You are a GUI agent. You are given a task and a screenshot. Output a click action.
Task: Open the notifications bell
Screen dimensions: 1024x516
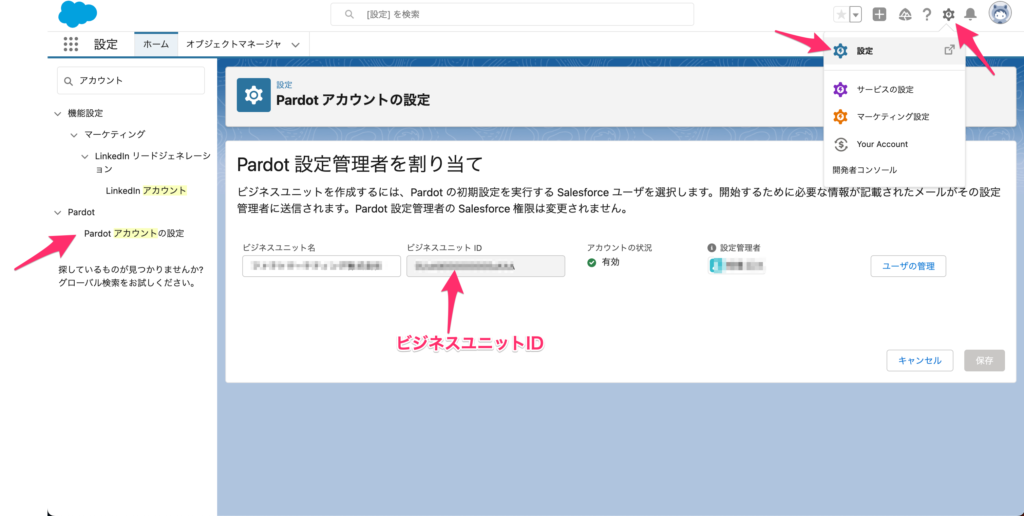(970, 14)
